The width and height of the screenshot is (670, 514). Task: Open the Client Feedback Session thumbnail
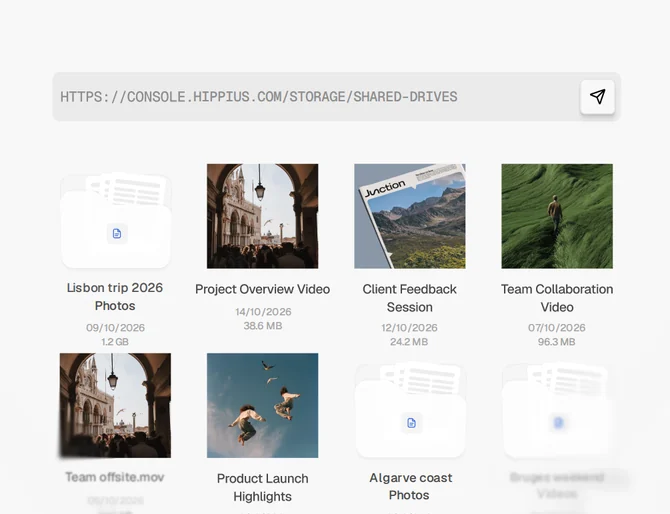coord(410,216)
